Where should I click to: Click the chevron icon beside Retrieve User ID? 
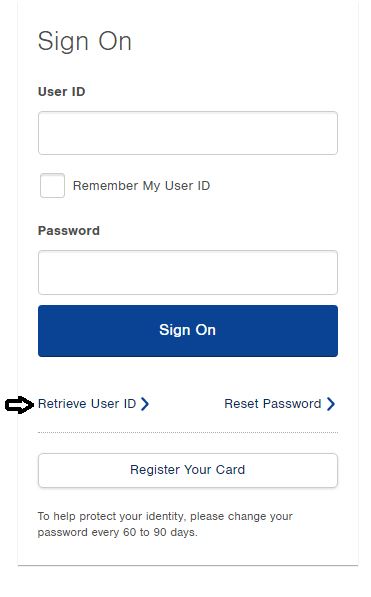(145, 404)
